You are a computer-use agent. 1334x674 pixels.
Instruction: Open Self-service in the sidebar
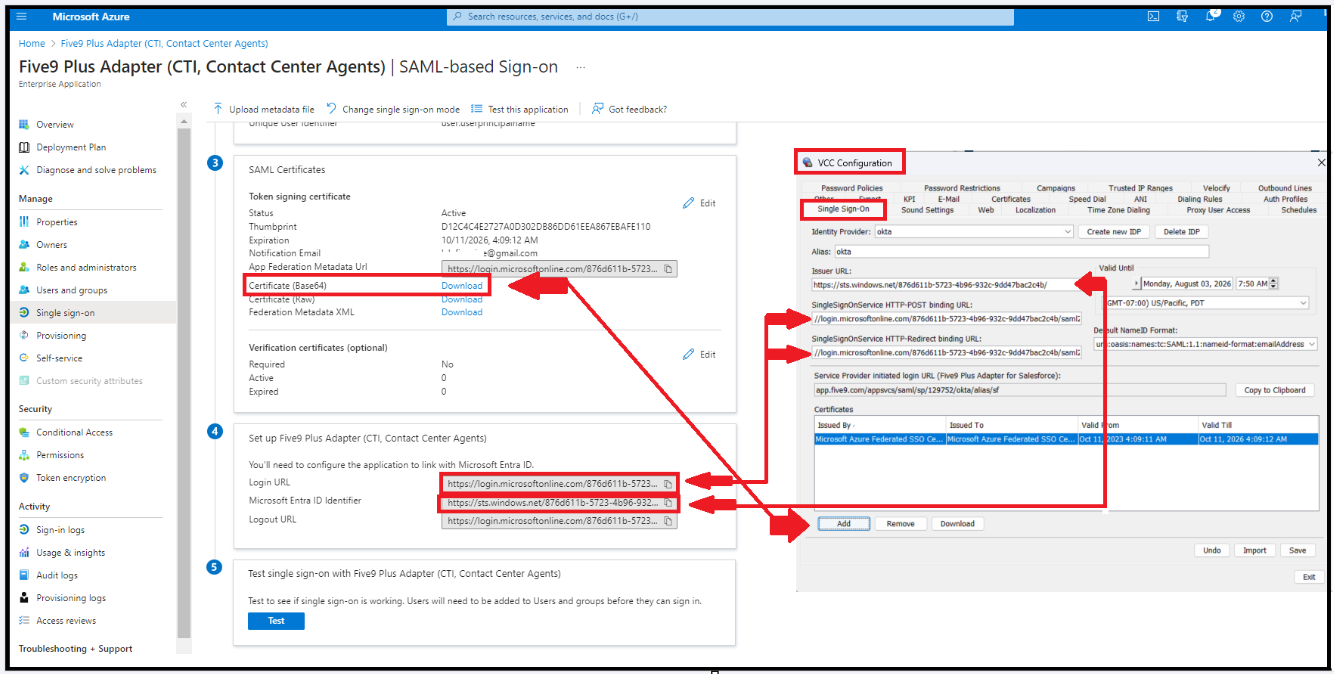pyautogui.click(x=59, y=358)
